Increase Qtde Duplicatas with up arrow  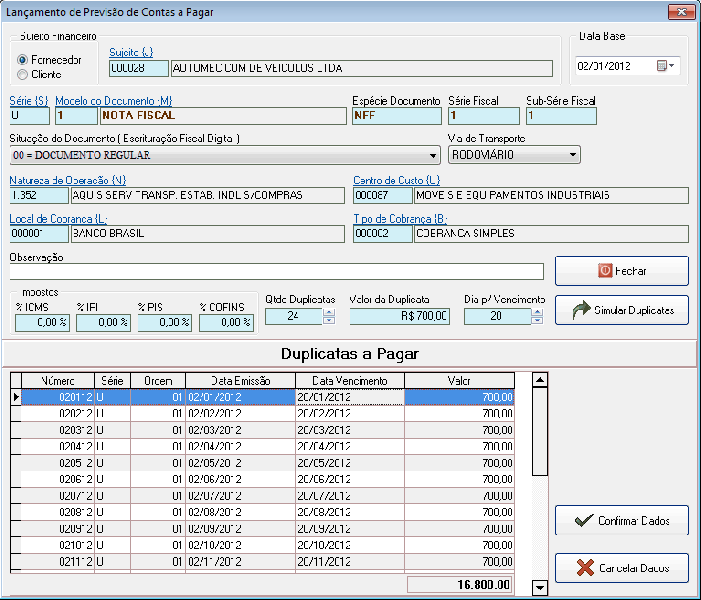329,313
